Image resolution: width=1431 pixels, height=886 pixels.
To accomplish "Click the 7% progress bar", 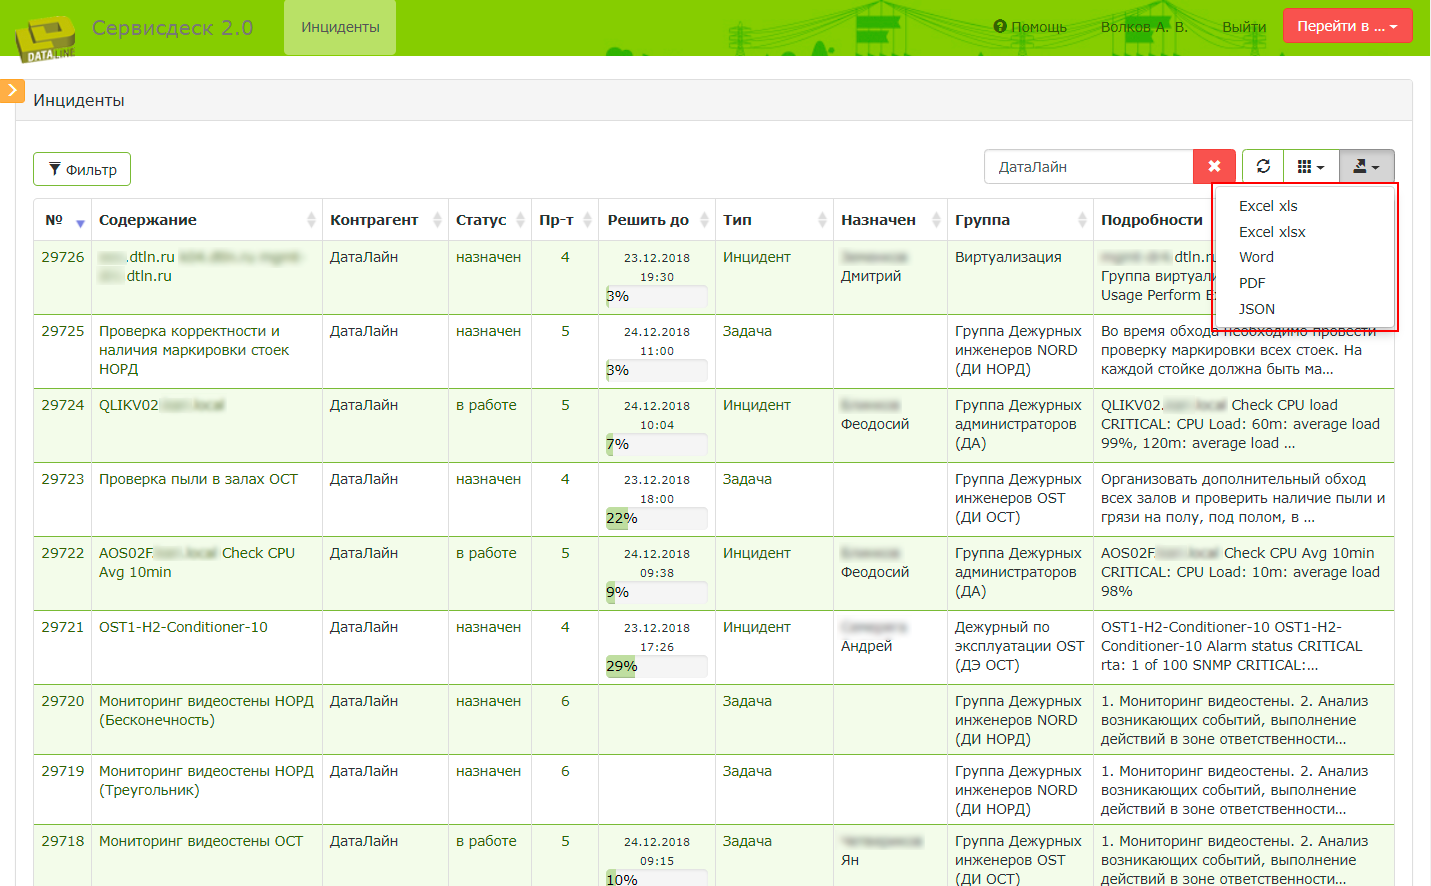I will [656, 444].
